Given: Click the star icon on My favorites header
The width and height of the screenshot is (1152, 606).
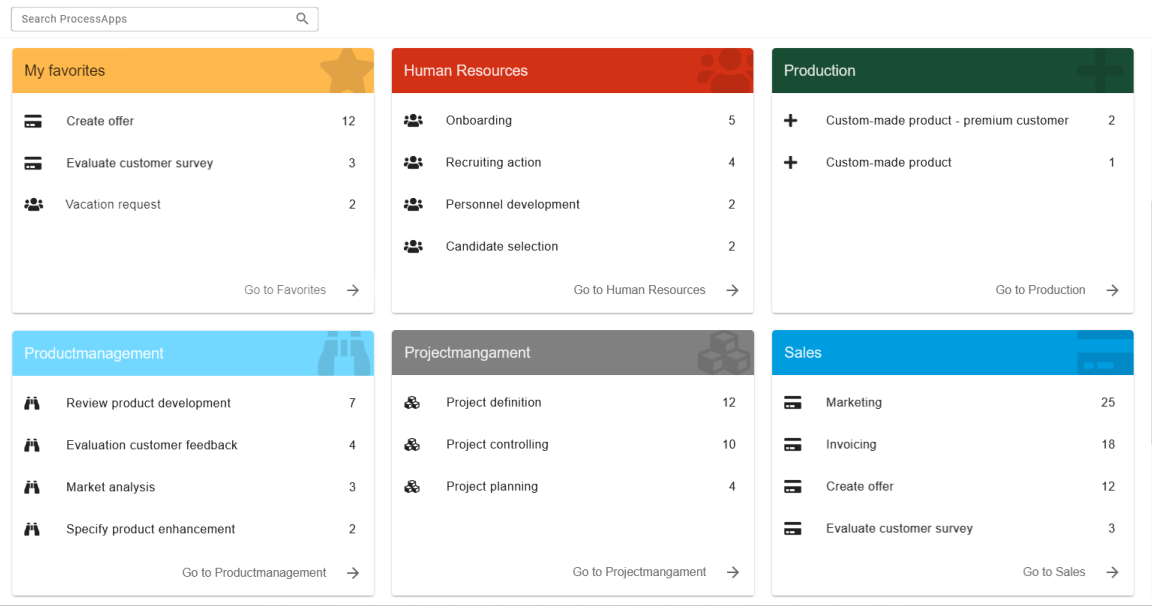Looking at the screenshot, I should point(347,70).
